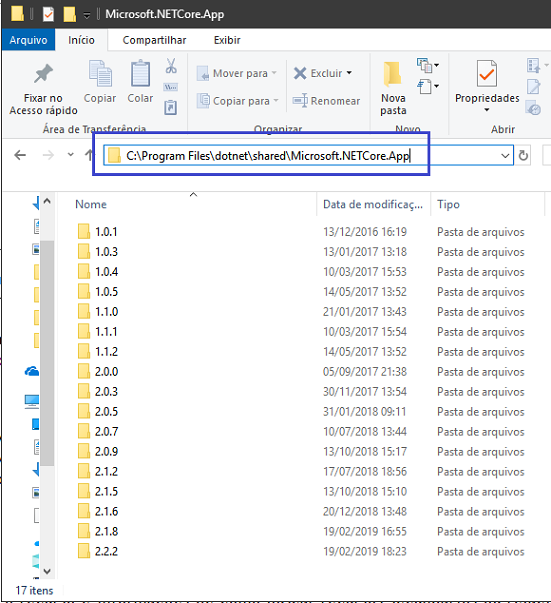
Task: Click the date 13/12/2016 16:19
Action: pos(365,232)
